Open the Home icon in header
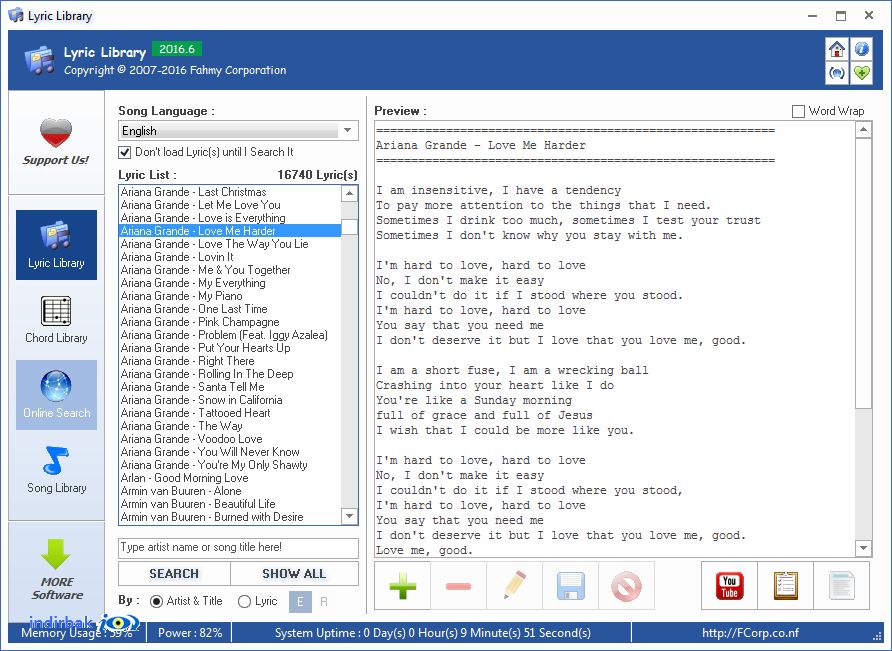892x651 pixels. [x=837, y=49]
